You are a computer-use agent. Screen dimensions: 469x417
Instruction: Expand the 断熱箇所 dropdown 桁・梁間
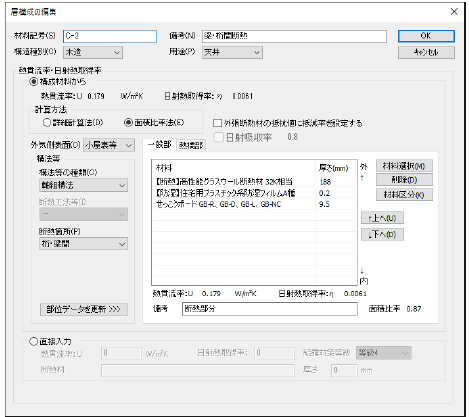(83, 244)
